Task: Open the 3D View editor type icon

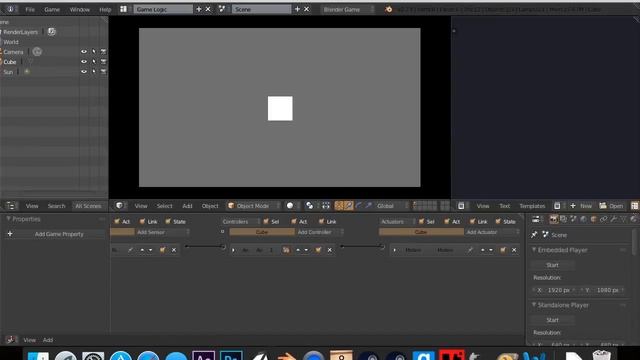Action: click(119, 206)
